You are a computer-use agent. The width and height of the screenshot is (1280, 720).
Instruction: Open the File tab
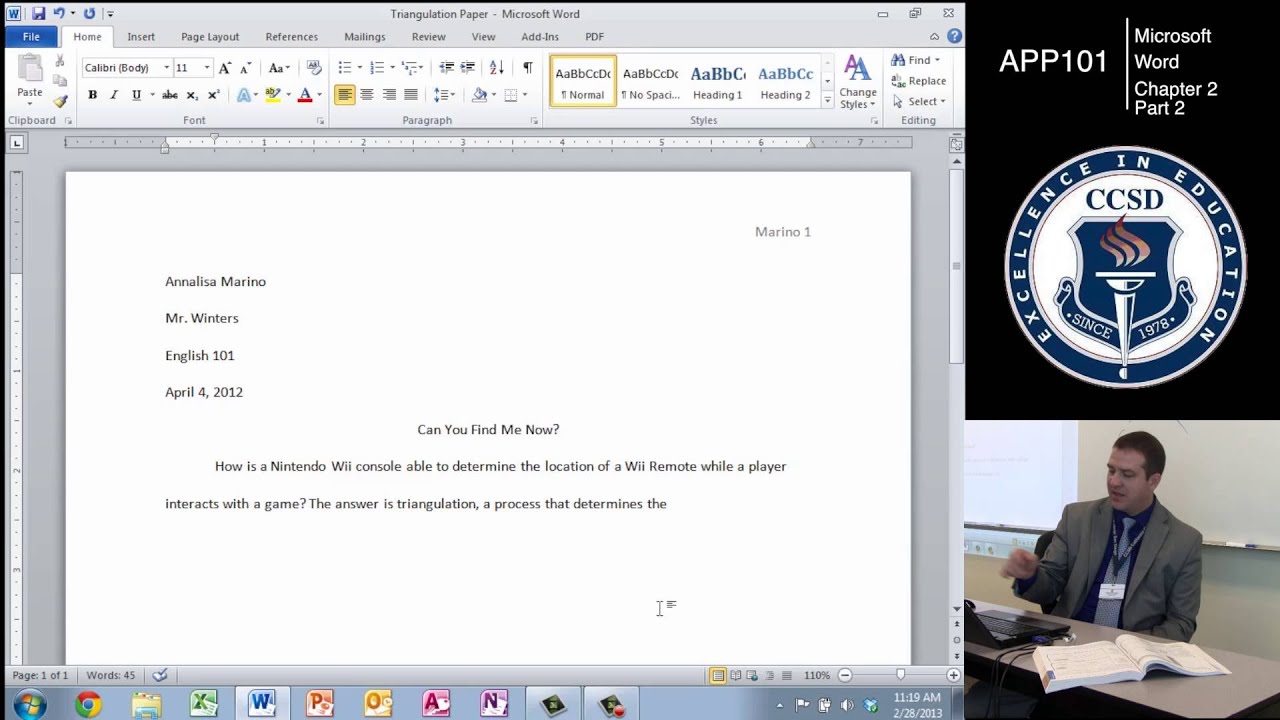(x=31, y=37)
